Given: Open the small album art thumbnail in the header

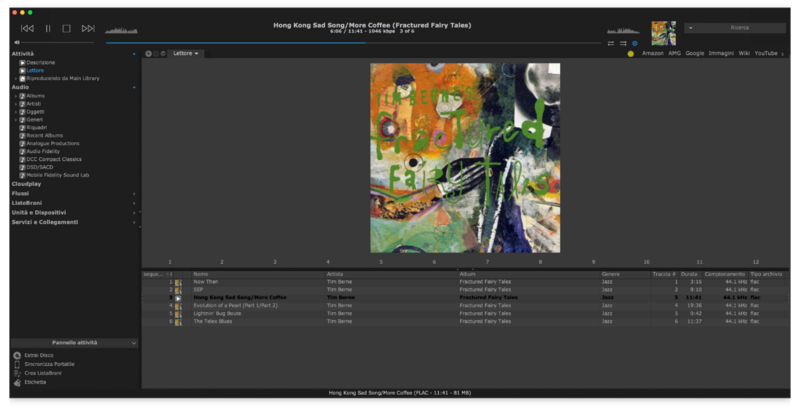Looking at the screenshot, I should 663,33.
